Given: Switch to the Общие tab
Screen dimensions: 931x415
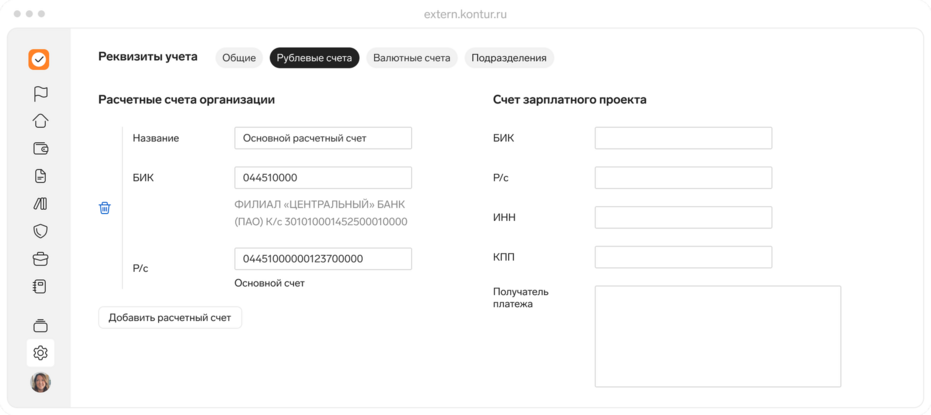Looking at the screenshot, I should pyautogui.click(x=239, y=58).
